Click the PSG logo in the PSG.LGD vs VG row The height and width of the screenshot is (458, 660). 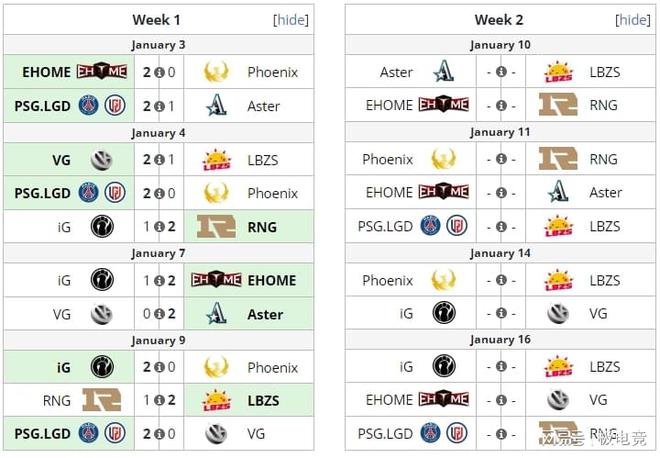[88, 433]
